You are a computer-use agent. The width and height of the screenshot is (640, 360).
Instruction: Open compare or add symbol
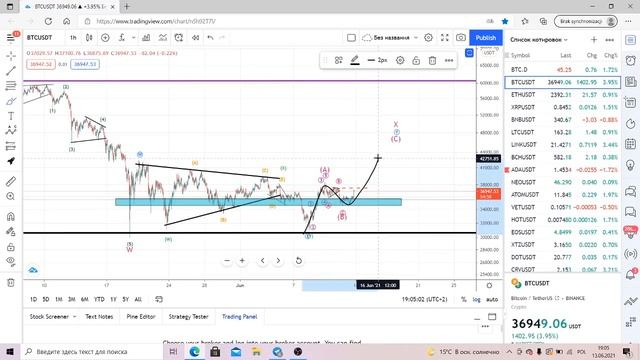tap(105, 38)
